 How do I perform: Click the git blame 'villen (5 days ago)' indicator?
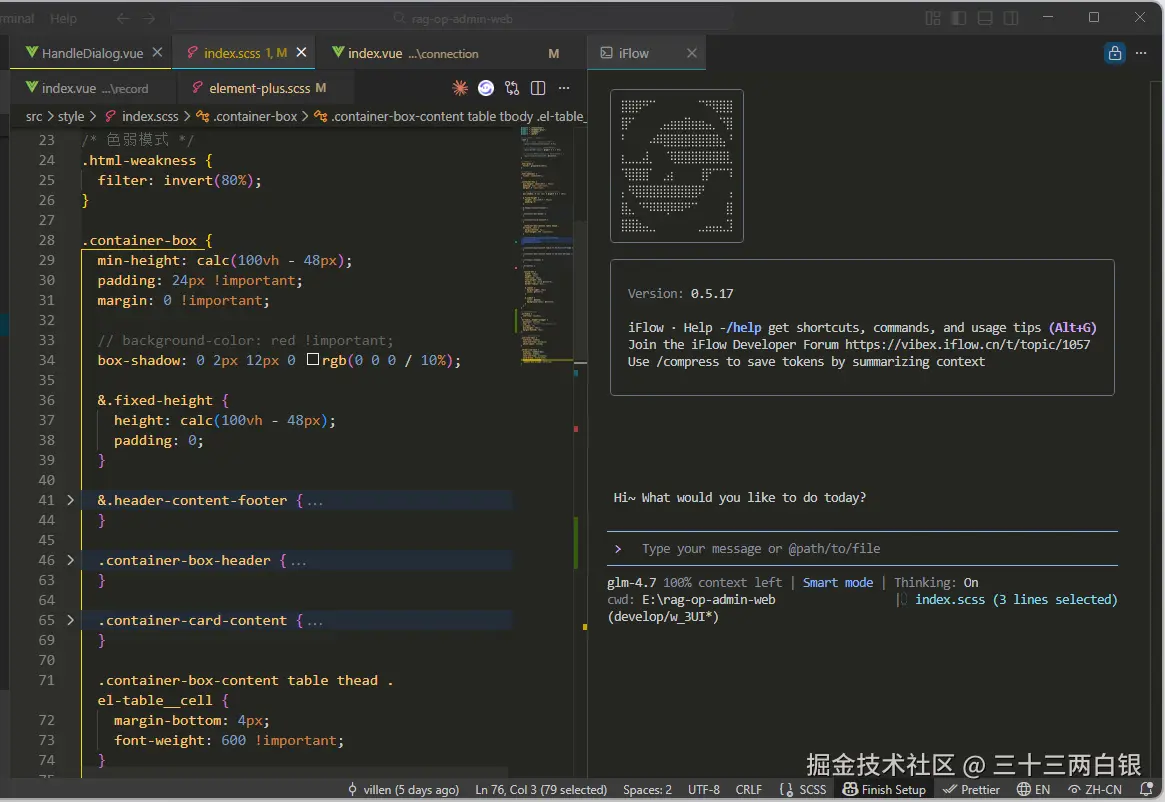click(403, 789)
